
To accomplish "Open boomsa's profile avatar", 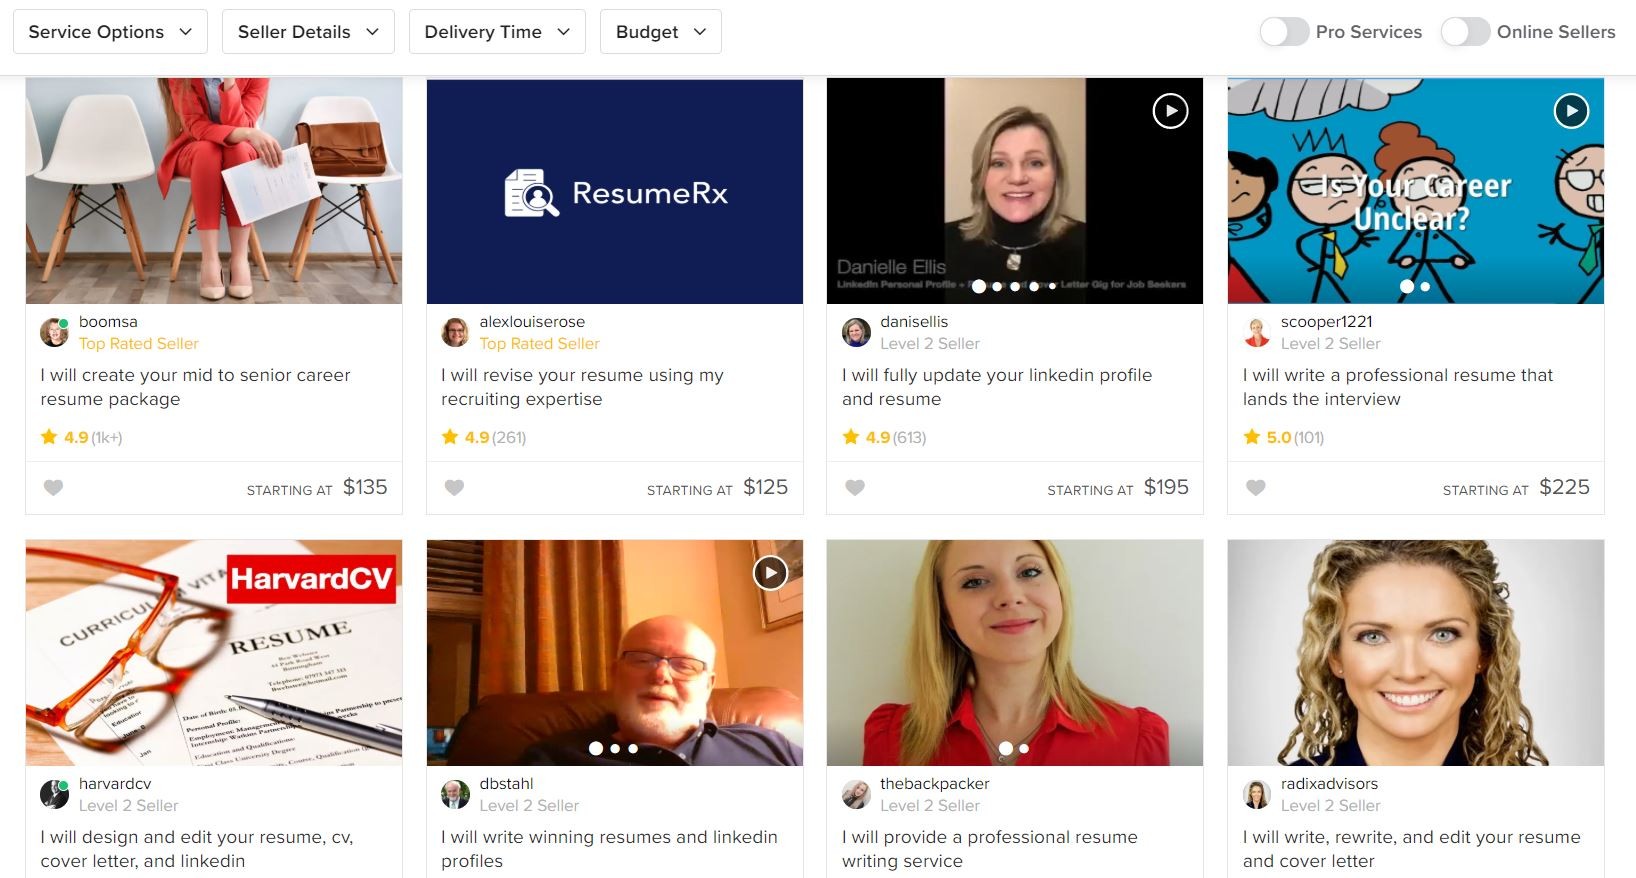I will click(54, 332).
